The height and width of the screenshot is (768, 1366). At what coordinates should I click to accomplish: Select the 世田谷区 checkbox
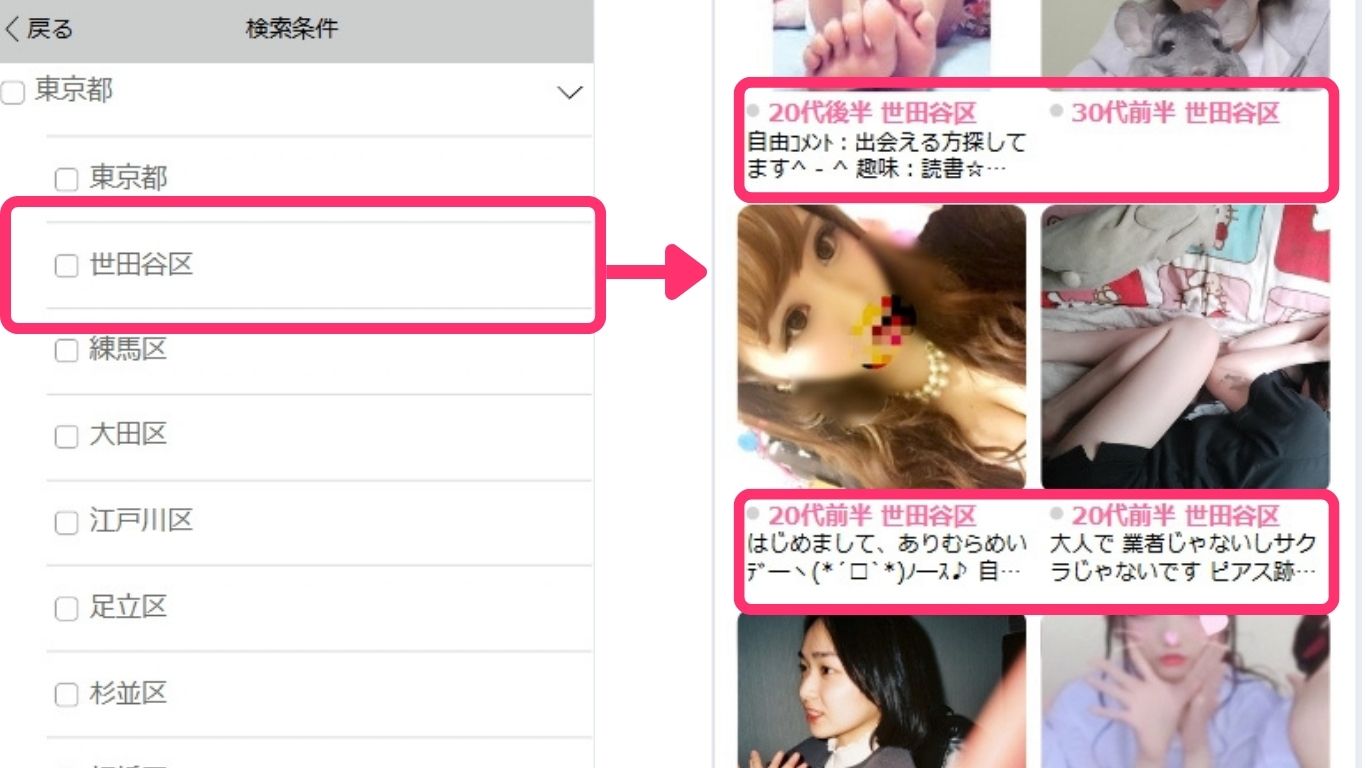[66, 266]
